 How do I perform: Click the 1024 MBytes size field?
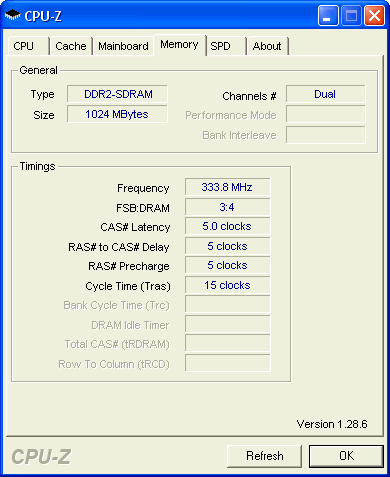117,114
